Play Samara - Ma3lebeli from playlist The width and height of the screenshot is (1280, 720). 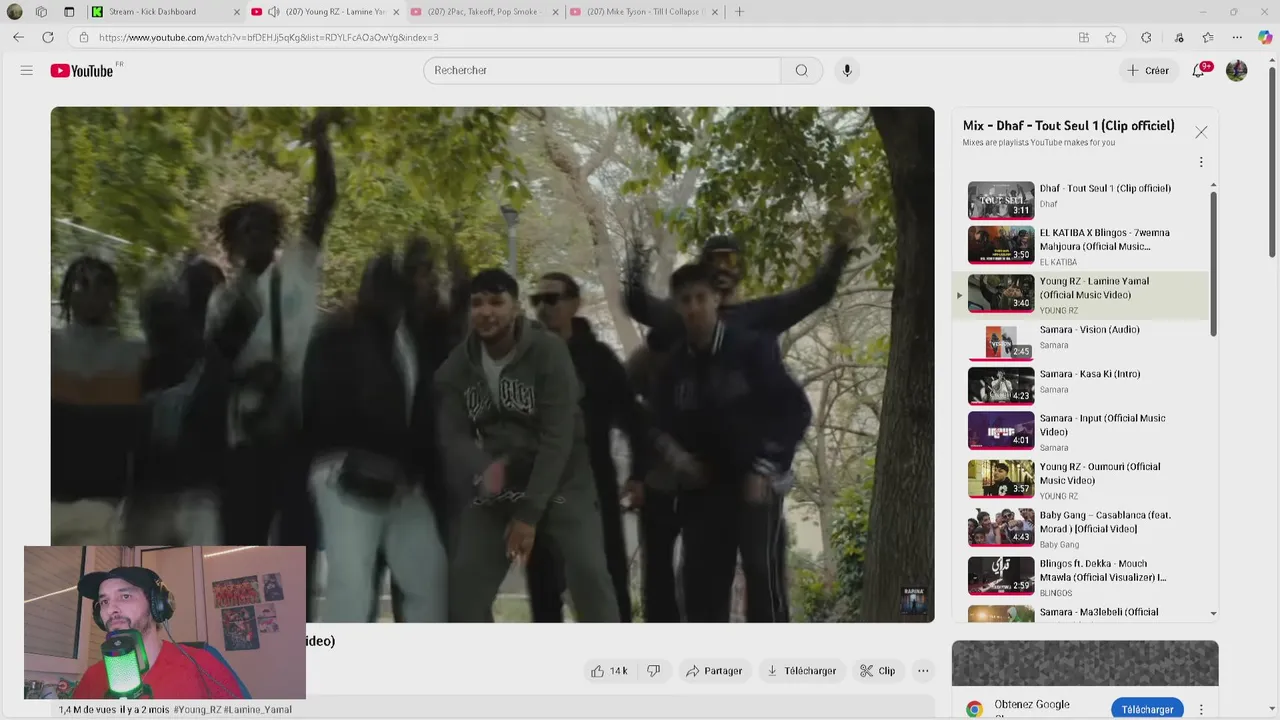(x=1083, y=612)
